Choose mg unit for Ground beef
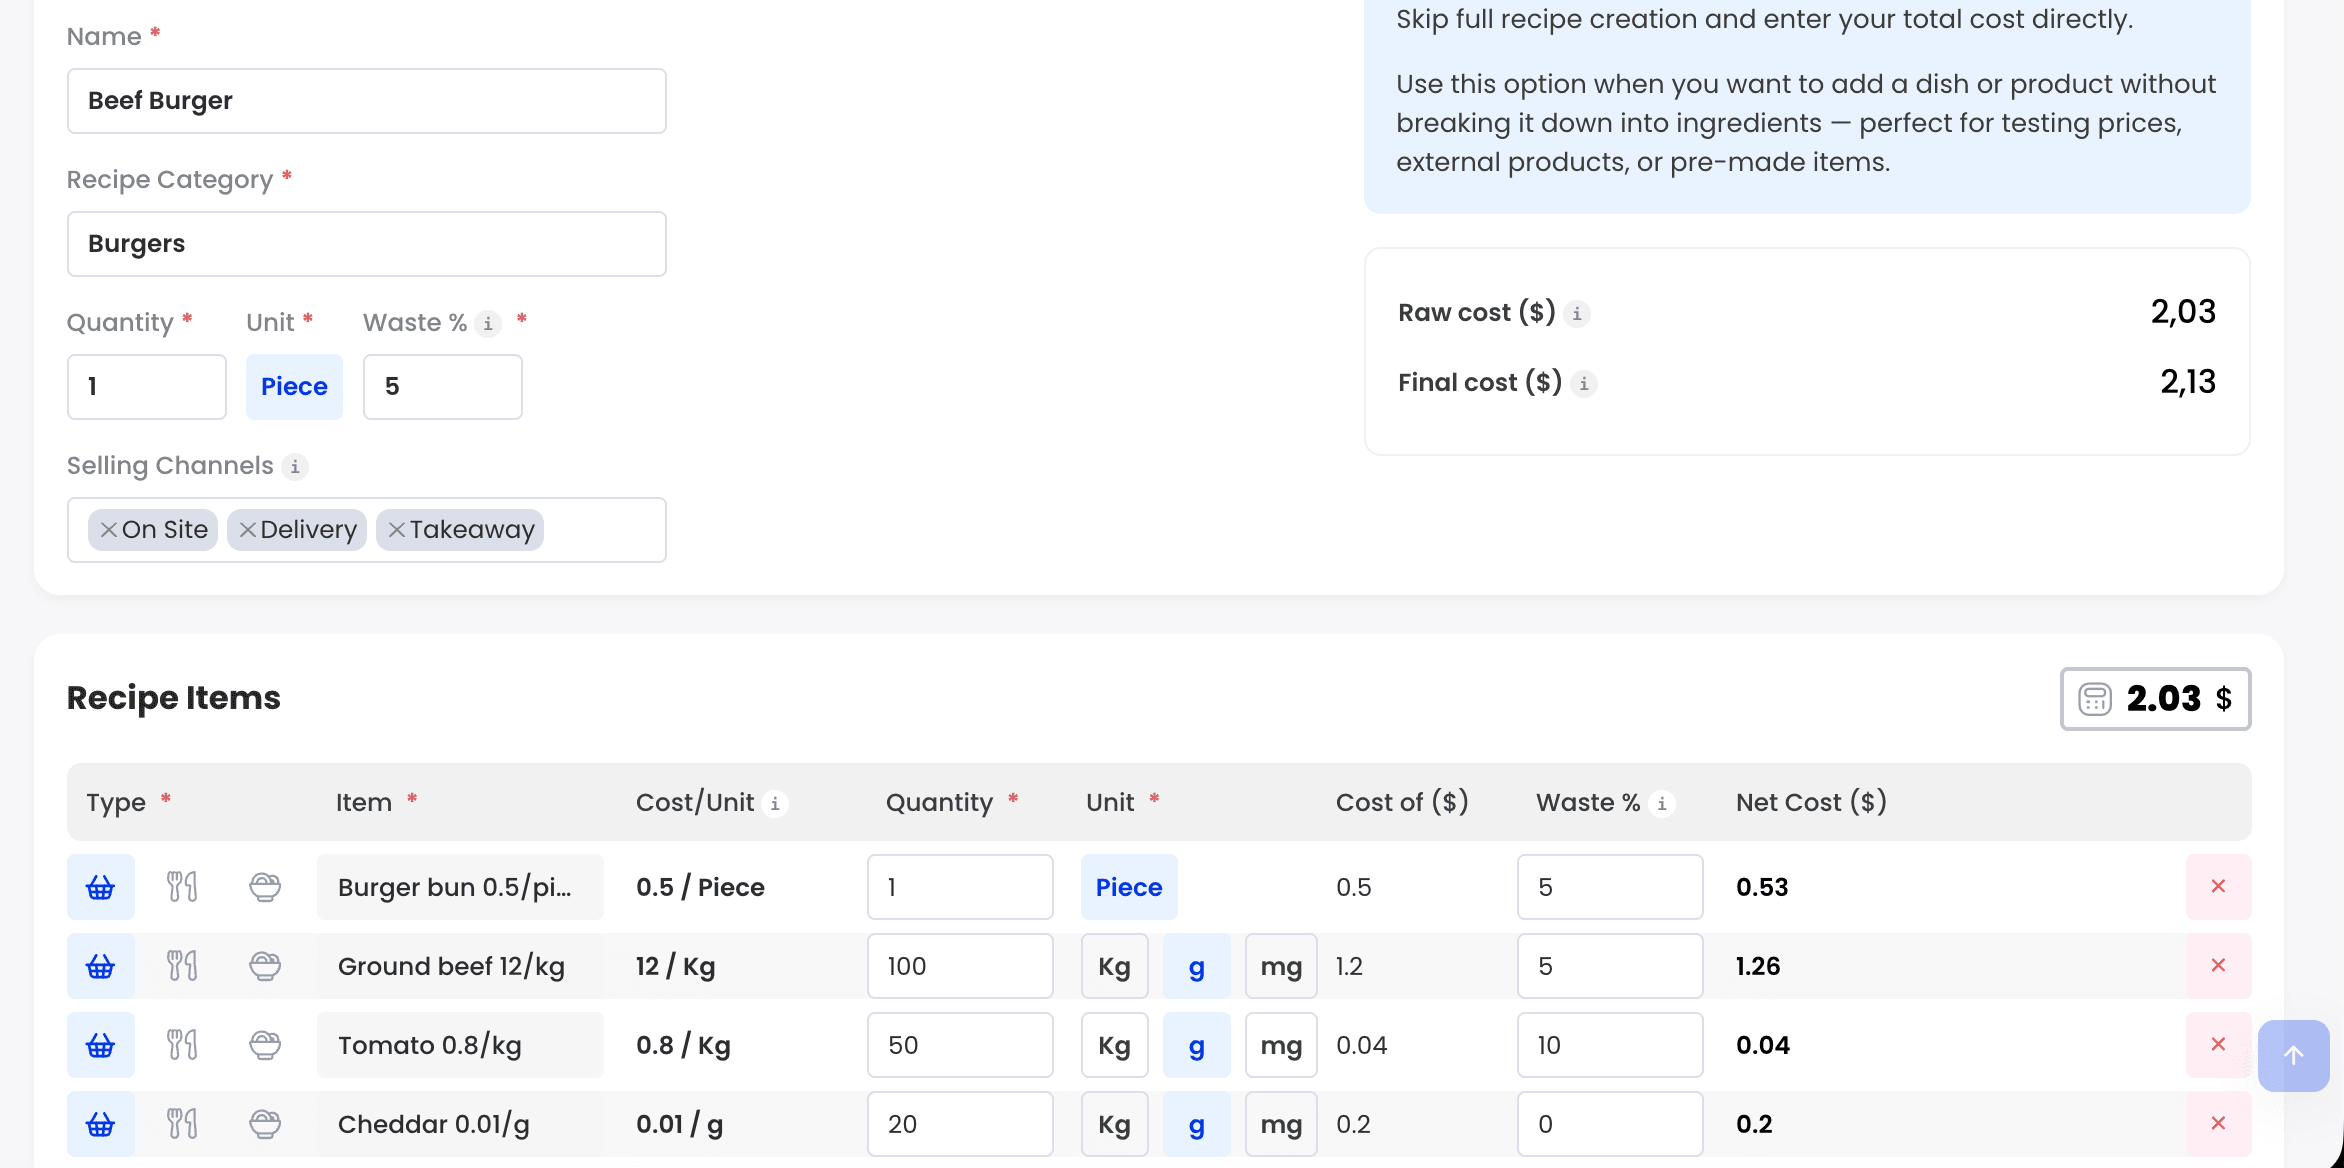Screen dimensions: 2344x1168 [1281, 966]
